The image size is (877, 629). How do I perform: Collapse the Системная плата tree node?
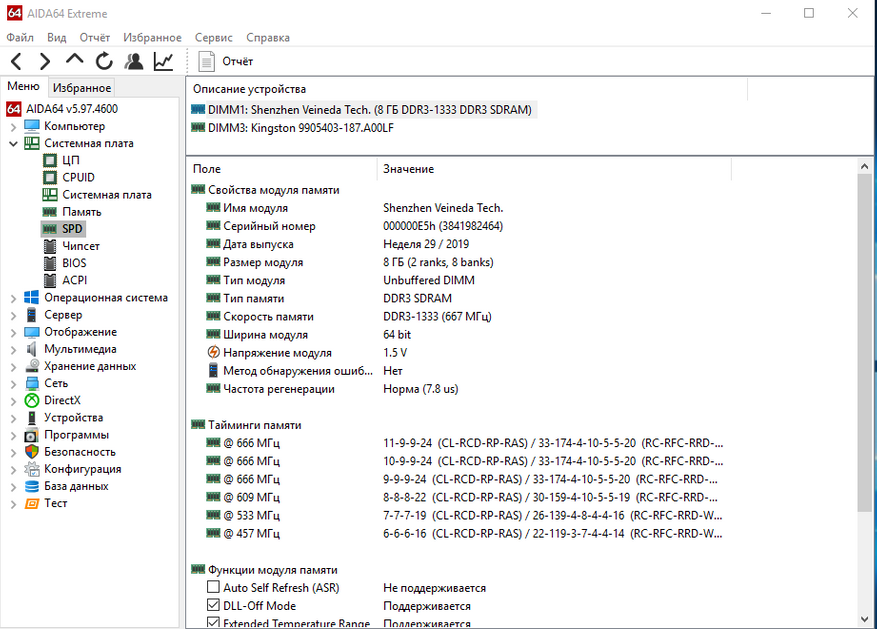tap(13, 144)
